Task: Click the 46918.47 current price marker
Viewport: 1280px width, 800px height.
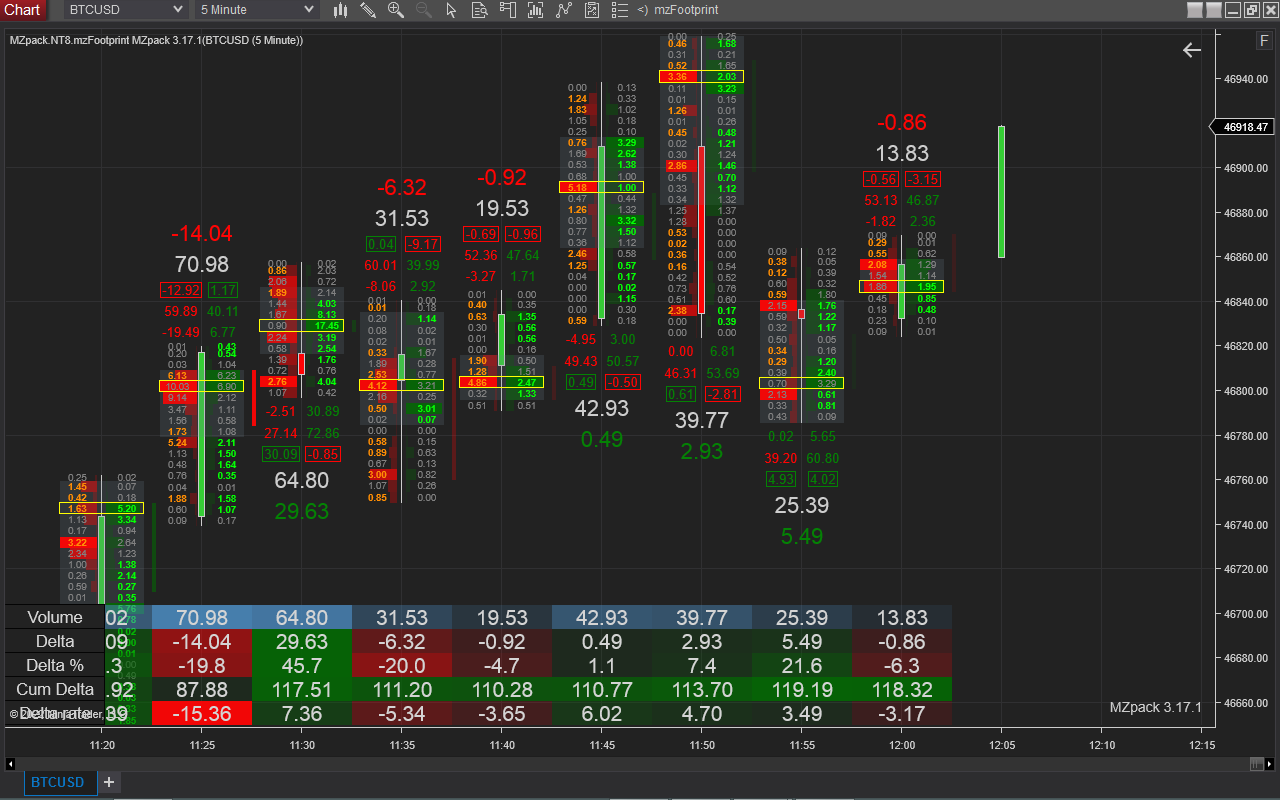Action: coord(1244,127)
